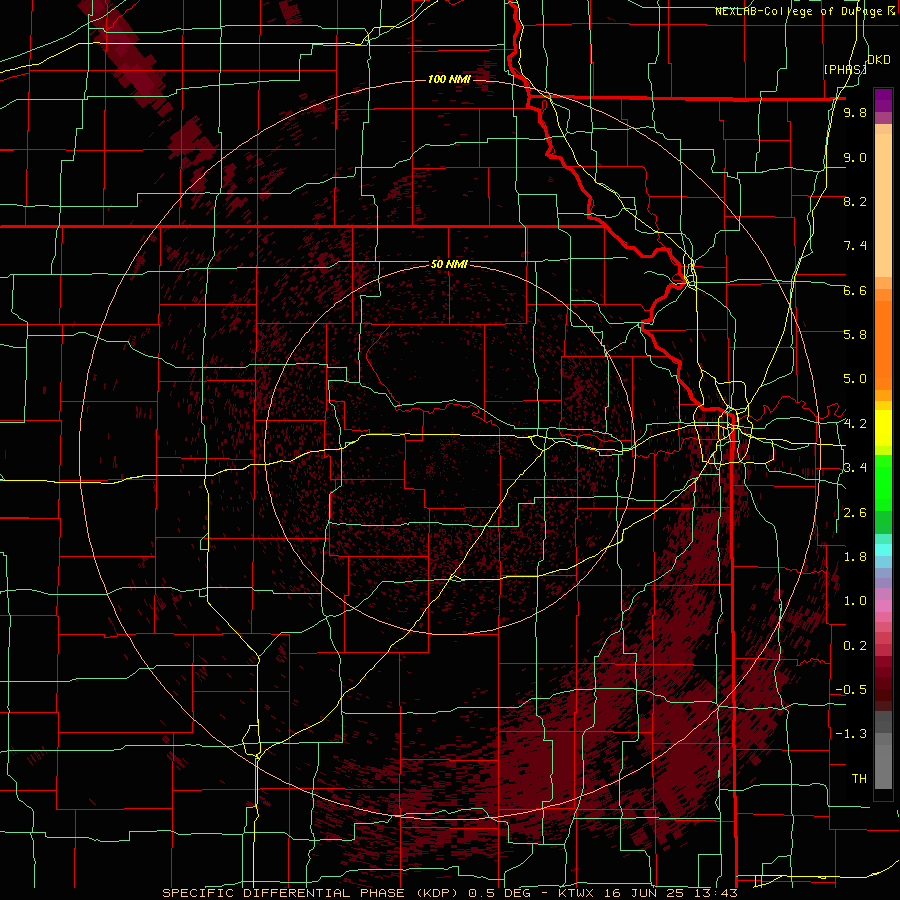The height and width of the screenshot is (900, 900).
Task: Click the 3.4 color scale value
Action: [855, 468]
